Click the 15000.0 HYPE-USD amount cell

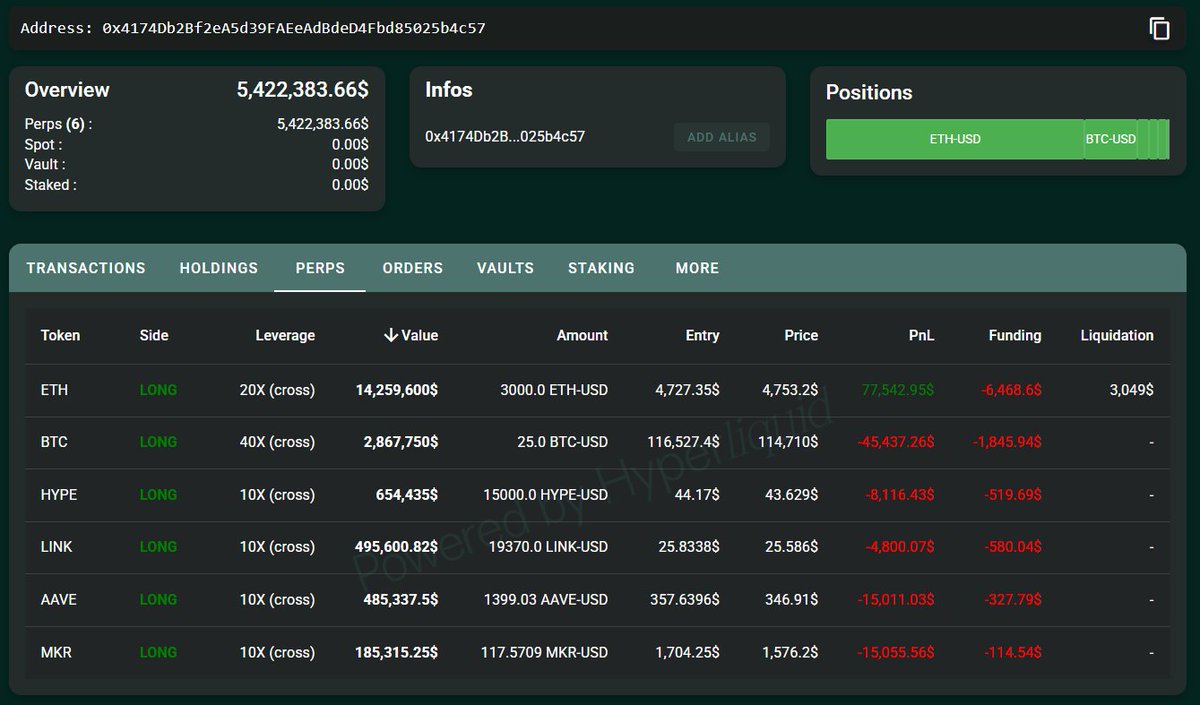click(545, 495)
